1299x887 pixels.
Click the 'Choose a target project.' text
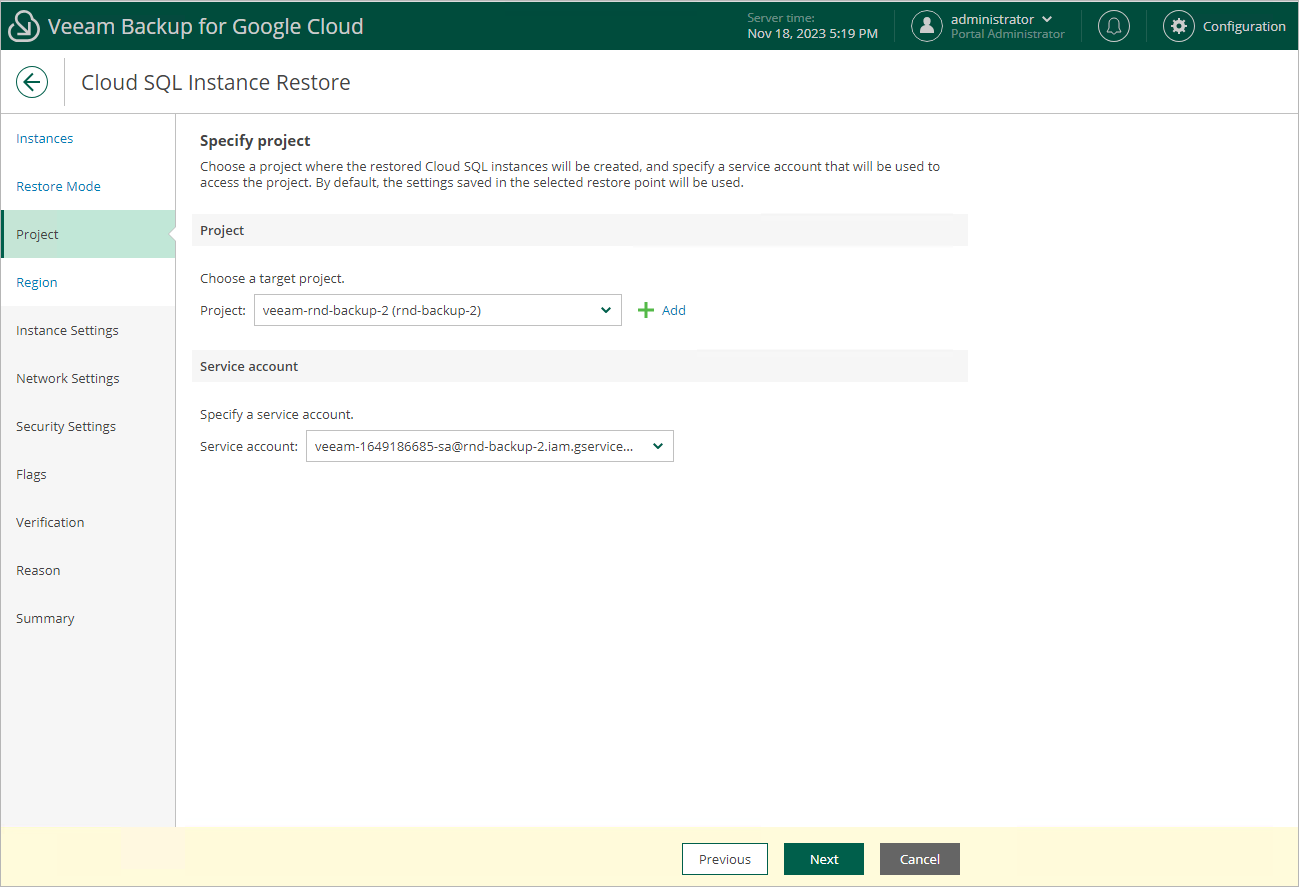272,278
